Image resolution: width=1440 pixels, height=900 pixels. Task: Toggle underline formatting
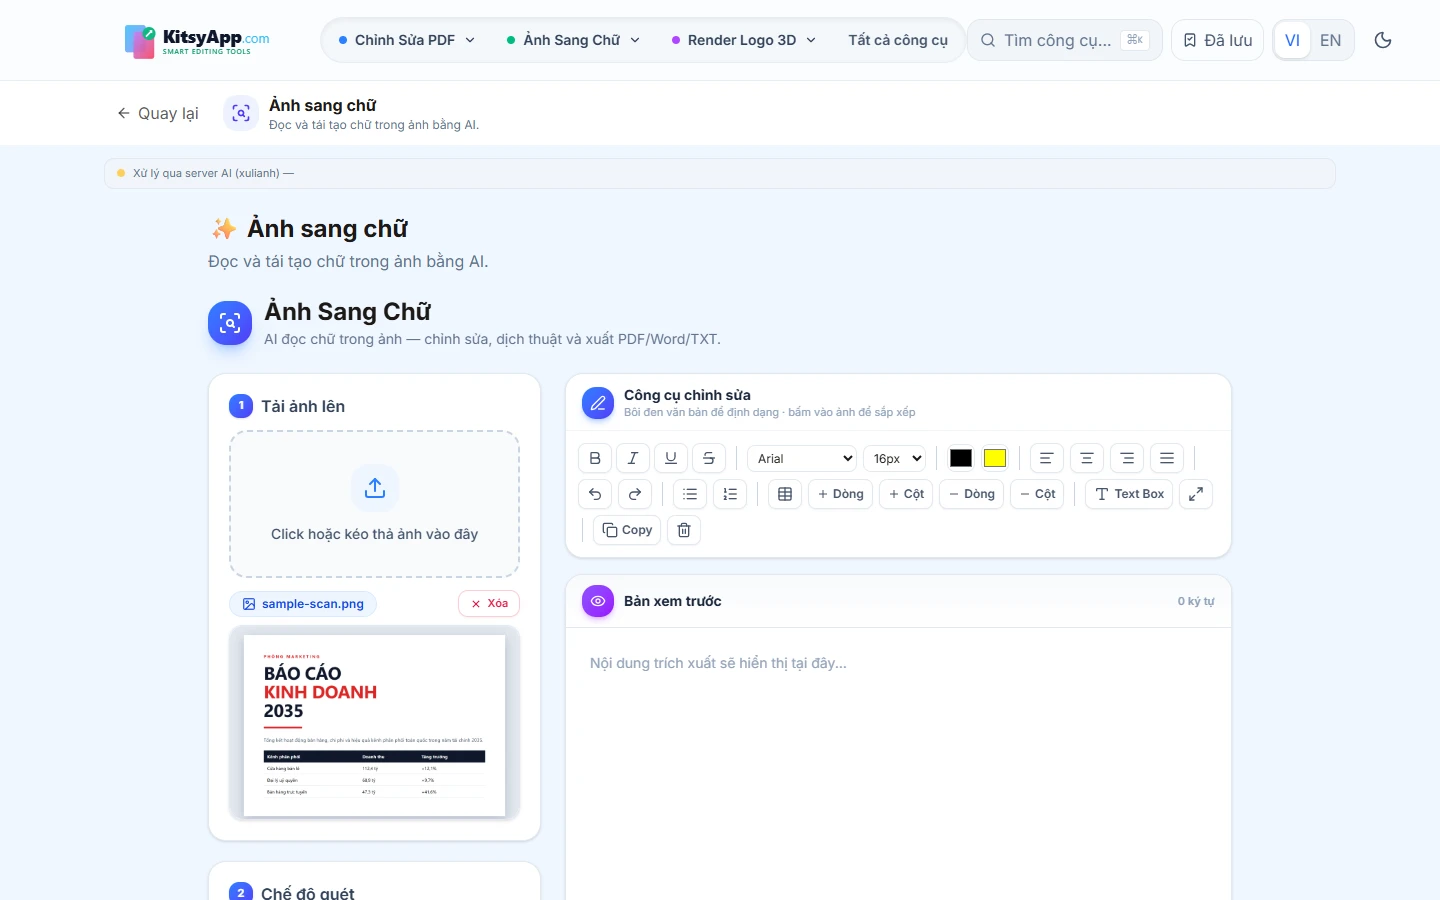[671, 458]
